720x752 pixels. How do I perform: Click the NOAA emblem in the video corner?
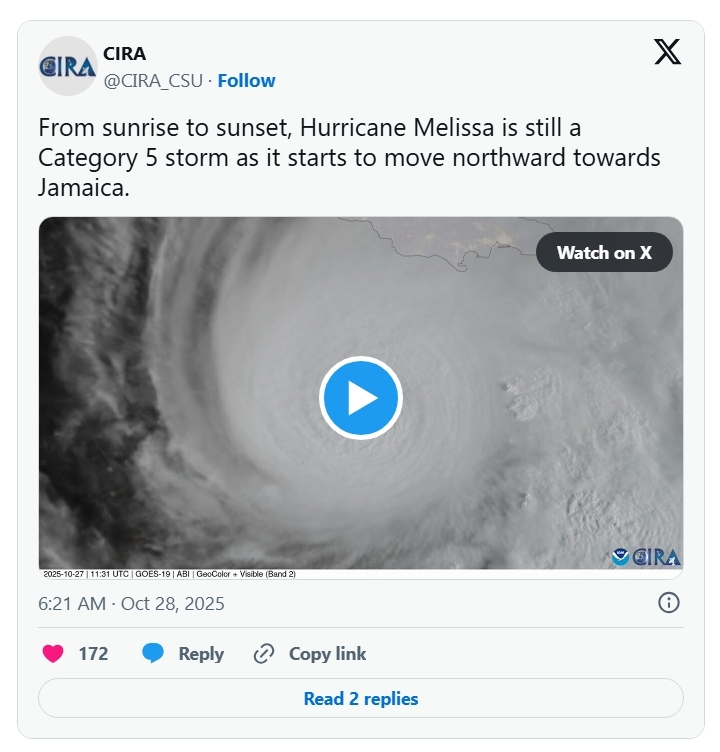[621, 557]
